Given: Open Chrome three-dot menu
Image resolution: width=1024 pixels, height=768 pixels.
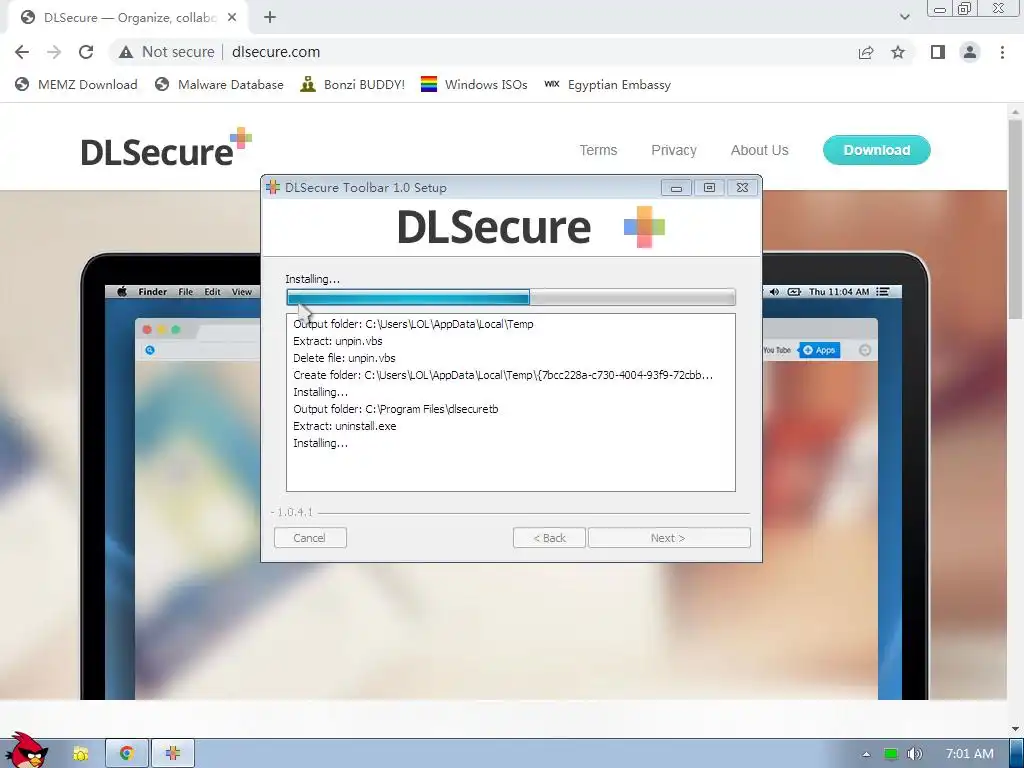Looking at the screenshot, I should [1002, 52].
